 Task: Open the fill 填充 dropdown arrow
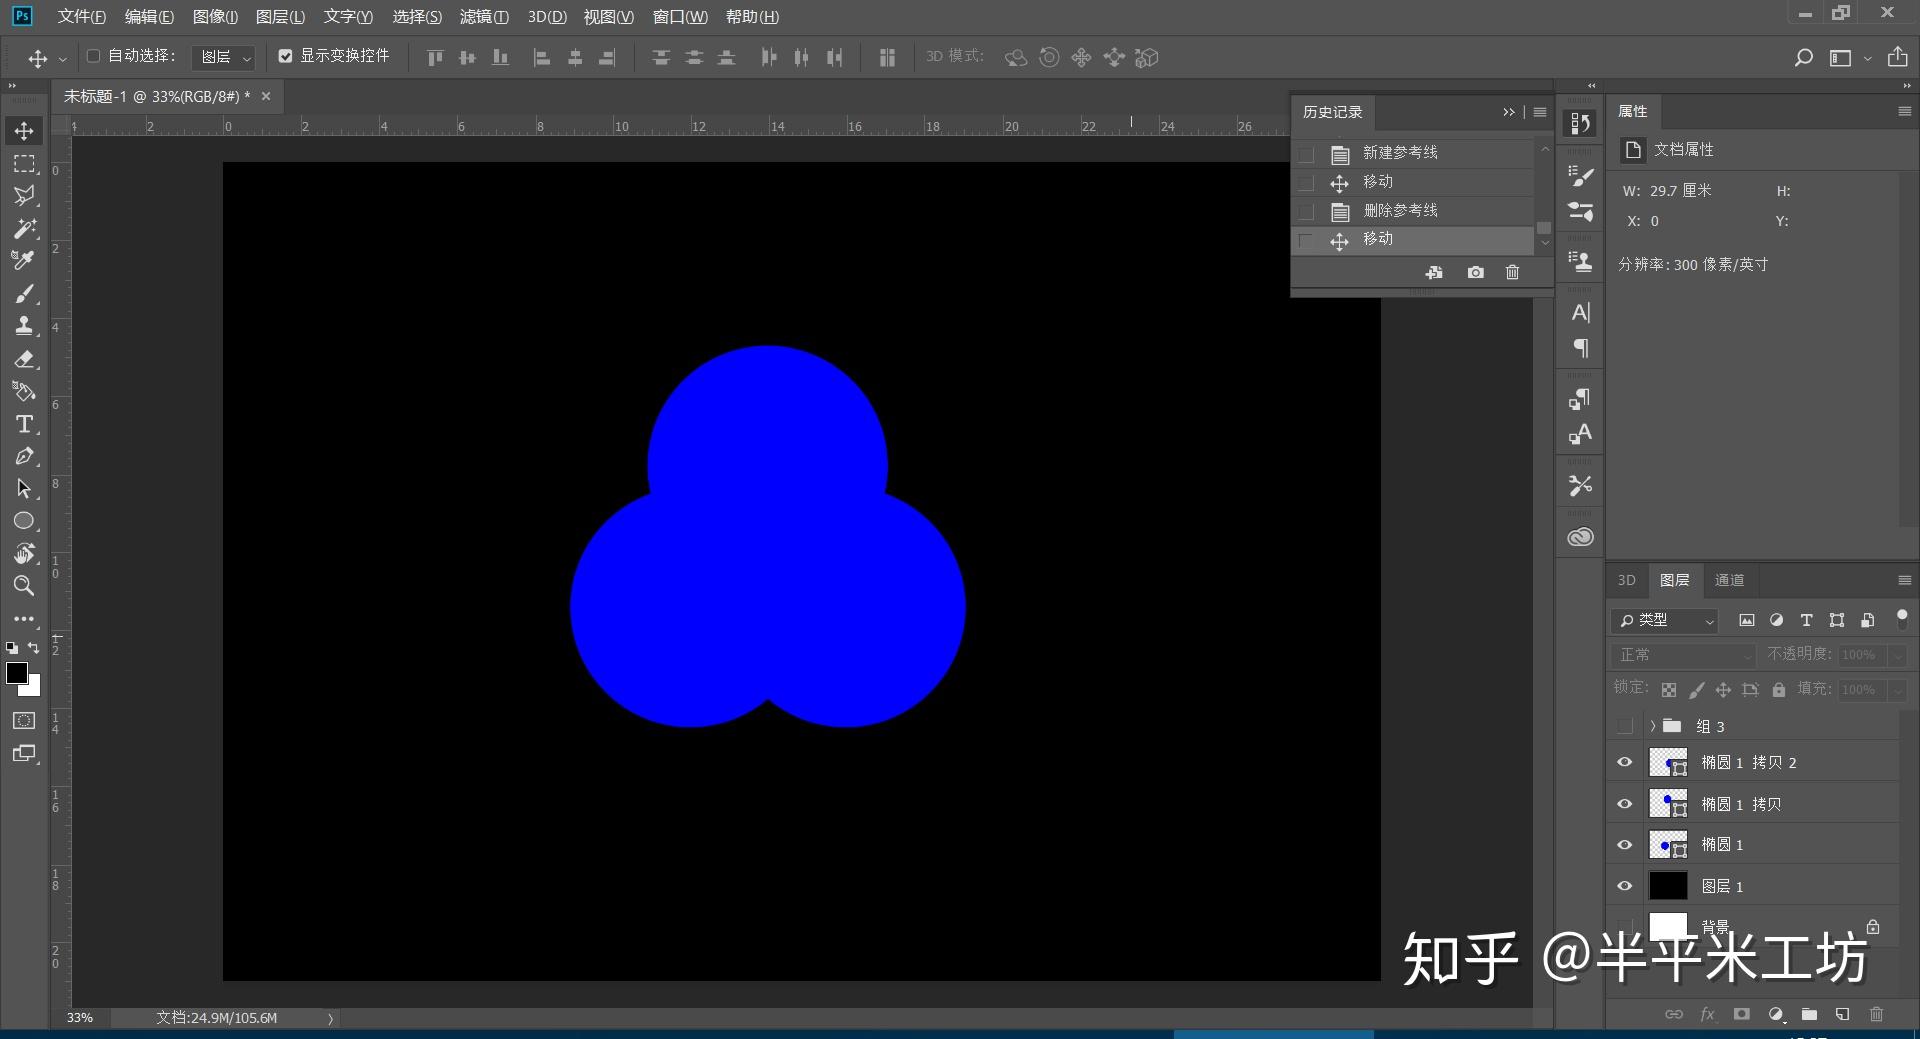pyautogui.click(x=1897, y=690)
